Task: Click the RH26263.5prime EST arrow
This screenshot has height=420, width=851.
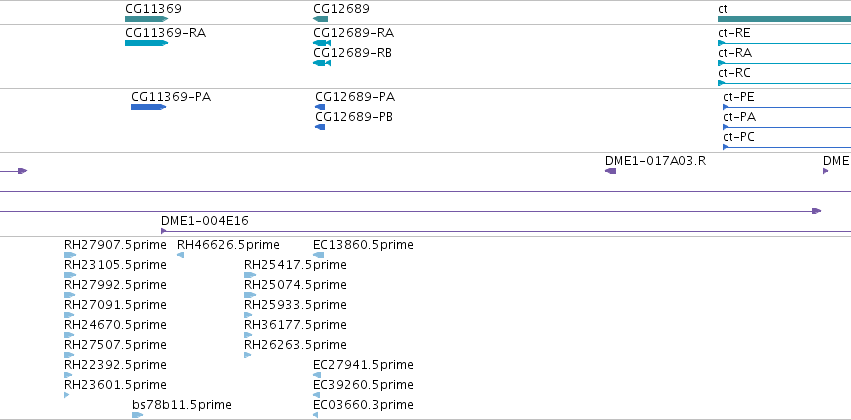Action: (247, 355)
